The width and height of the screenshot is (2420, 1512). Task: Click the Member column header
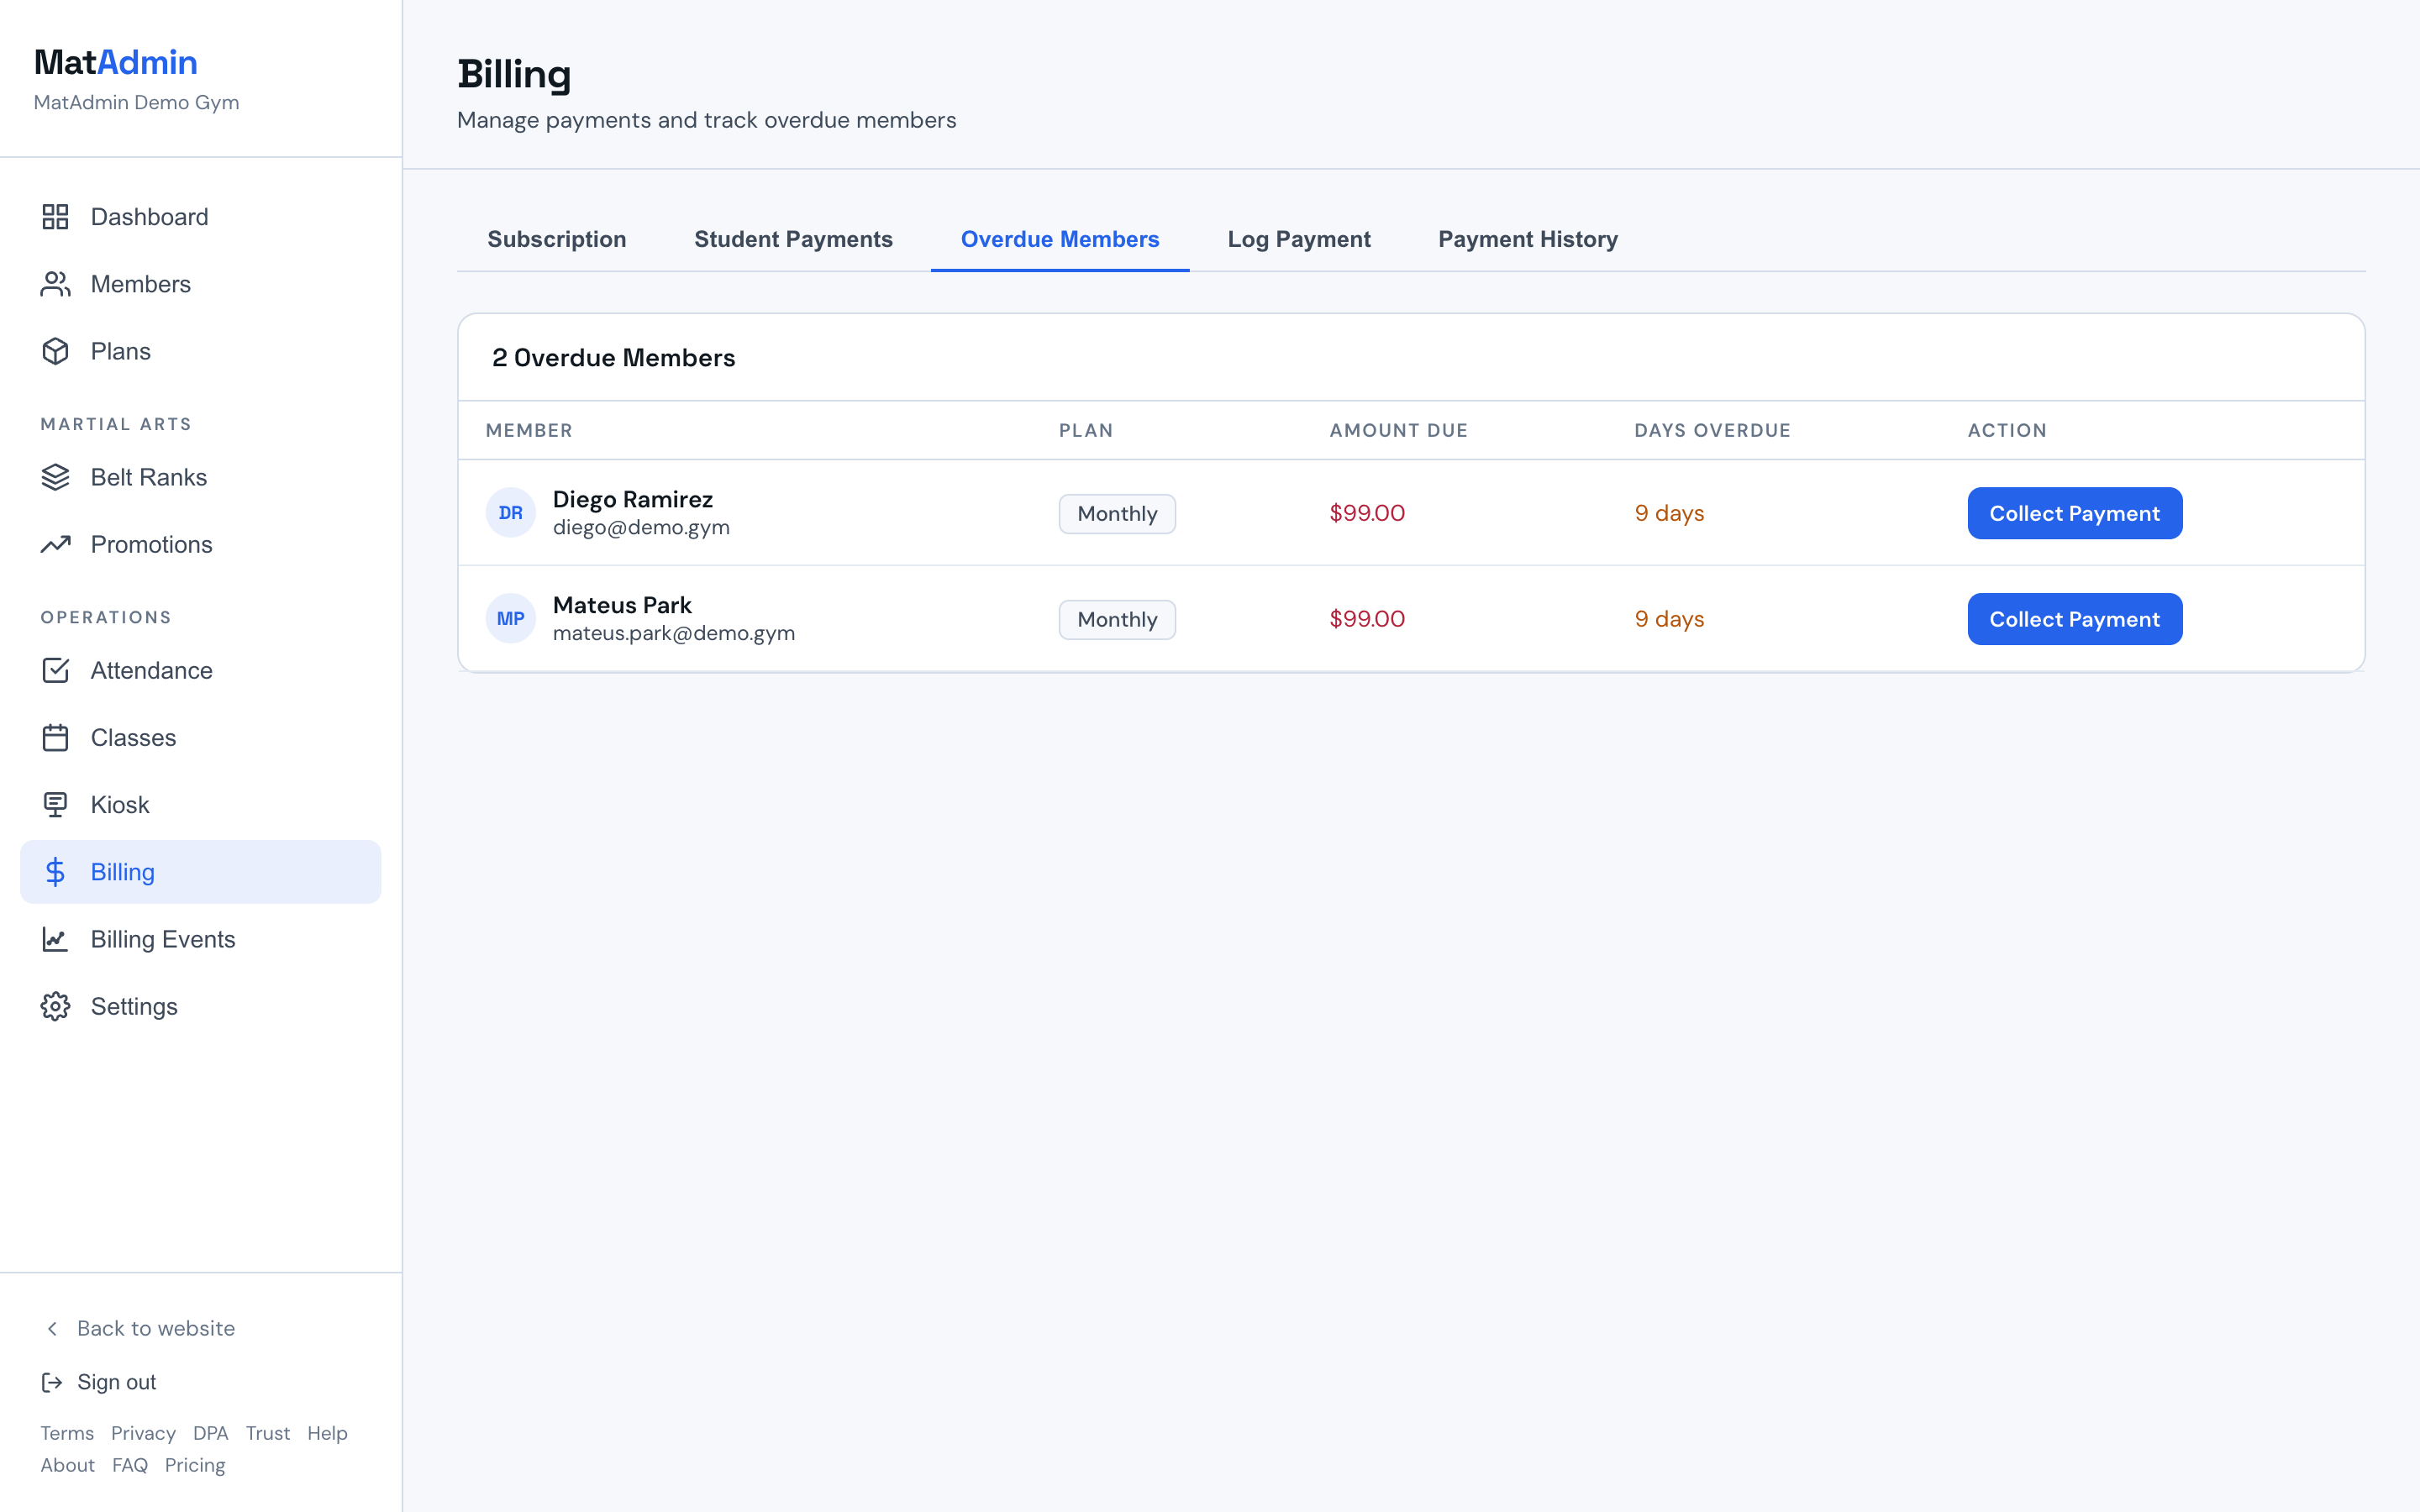pyautogui.click(x=529, y=430)
